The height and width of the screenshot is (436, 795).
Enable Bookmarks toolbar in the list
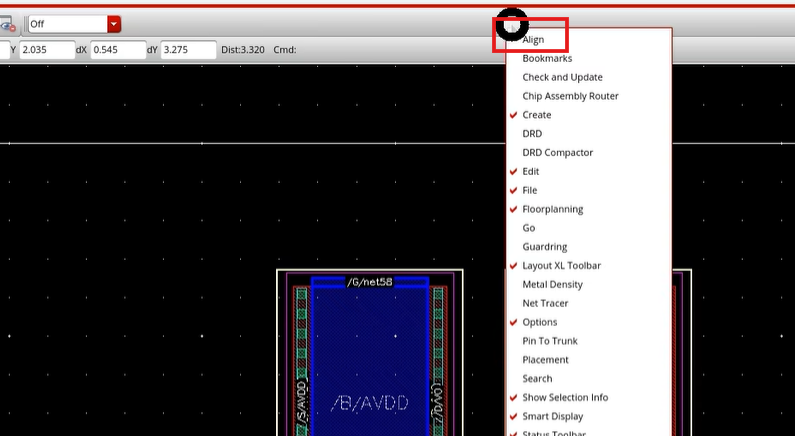(589, 58)
